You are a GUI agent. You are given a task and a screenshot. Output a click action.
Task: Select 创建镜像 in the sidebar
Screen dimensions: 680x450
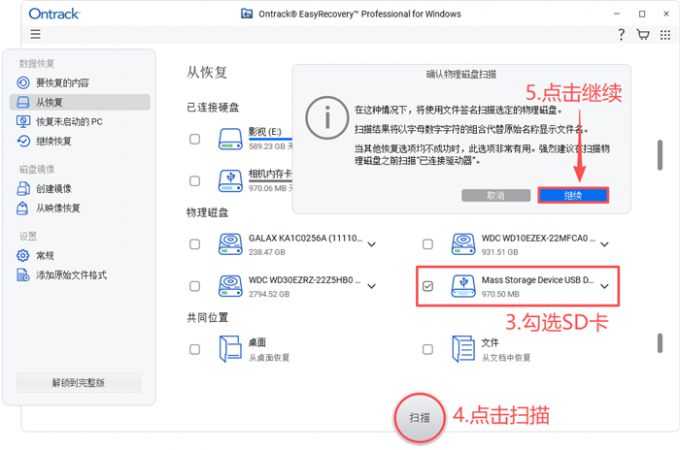point(80,189)
